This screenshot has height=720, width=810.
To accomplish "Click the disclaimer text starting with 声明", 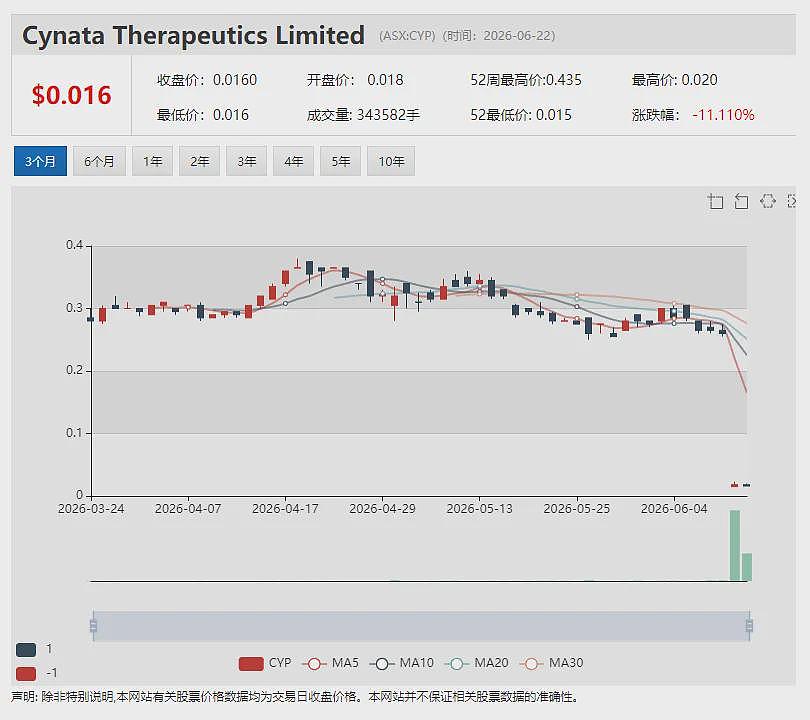I will (294, 697).
